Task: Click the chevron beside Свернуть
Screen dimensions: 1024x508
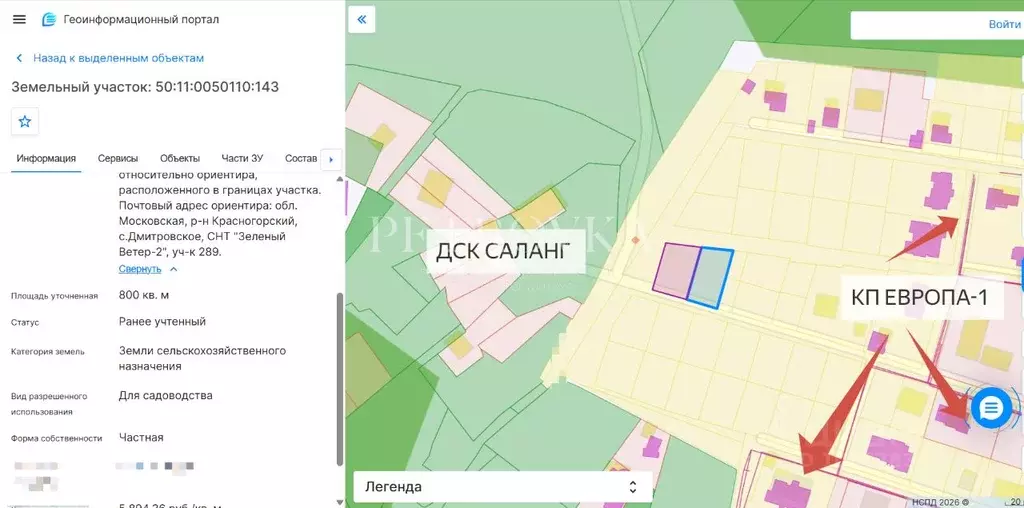Action: click(173, 269)
